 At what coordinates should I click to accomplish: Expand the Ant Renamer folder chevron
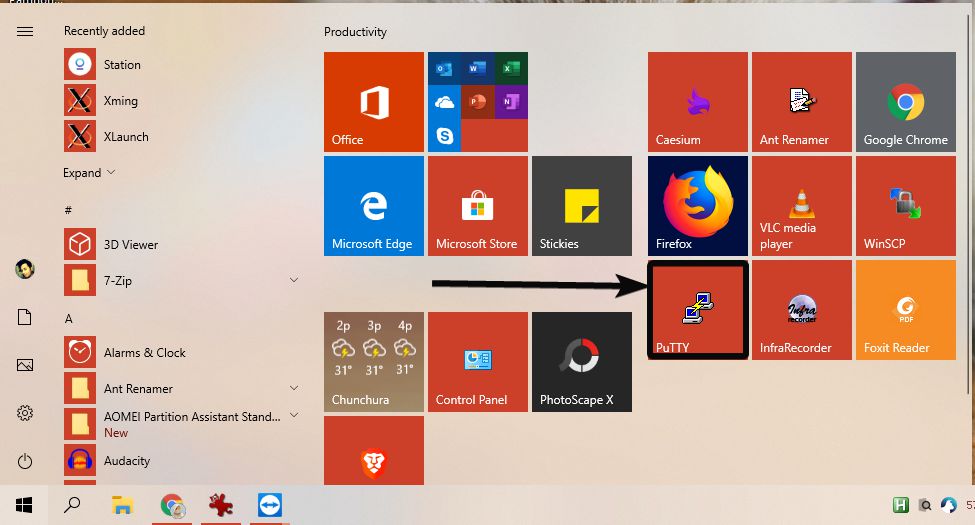(x=294, y=388)
